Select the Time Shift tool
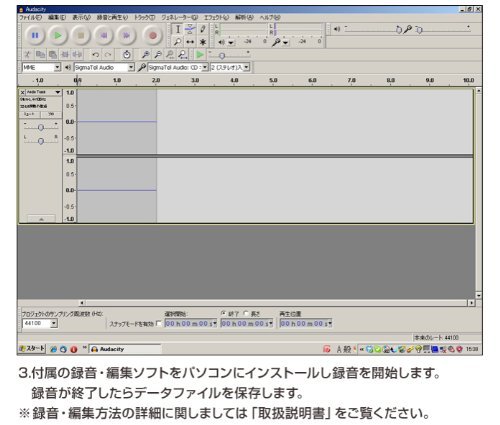Viewport: 500px width, 425px height. pos(190,42)
